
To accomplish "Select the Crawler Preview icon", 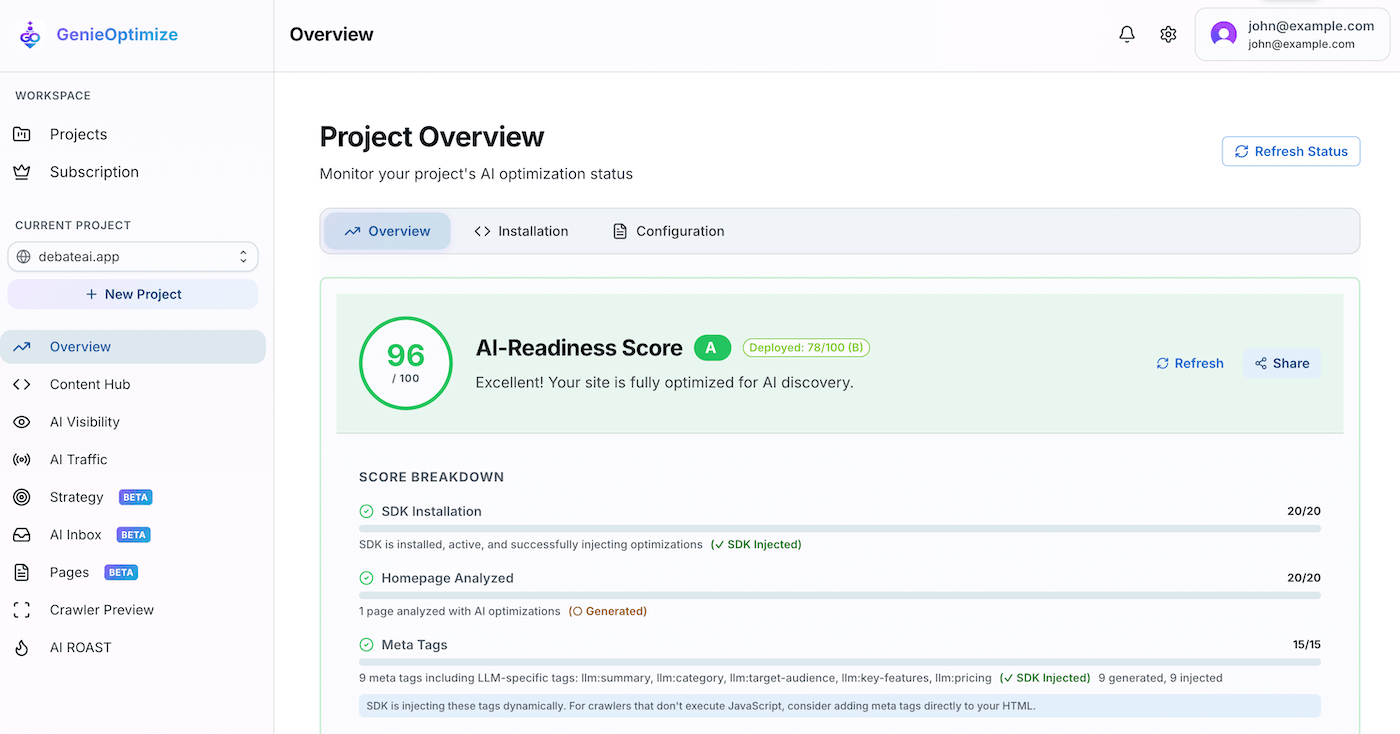I will (x=22, y=609).
